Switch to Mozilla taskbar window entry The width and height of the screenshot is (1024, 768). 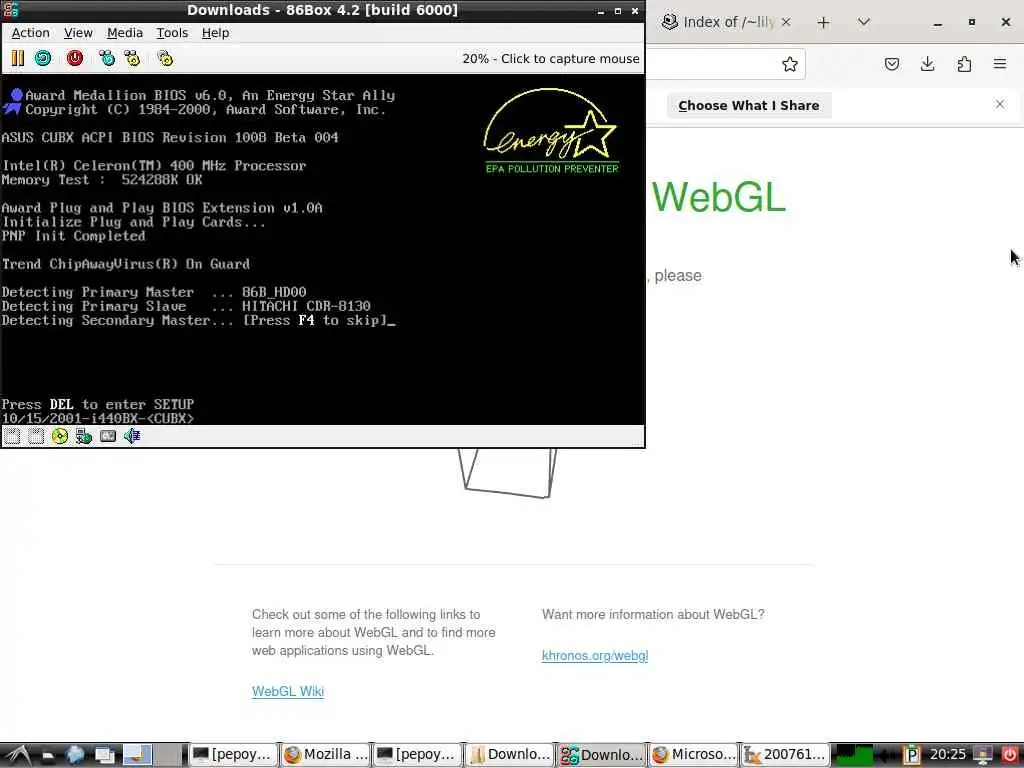click(325, 755)
